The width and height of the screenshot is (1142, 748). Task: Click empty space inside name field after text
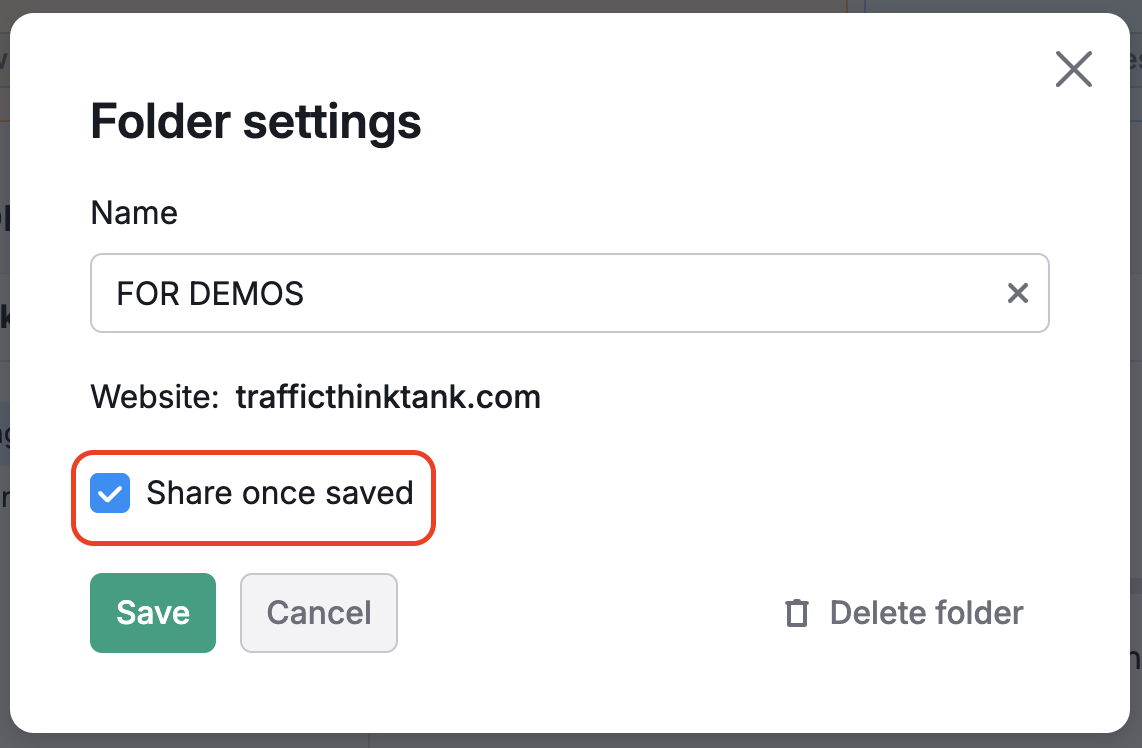pos(650,293)
